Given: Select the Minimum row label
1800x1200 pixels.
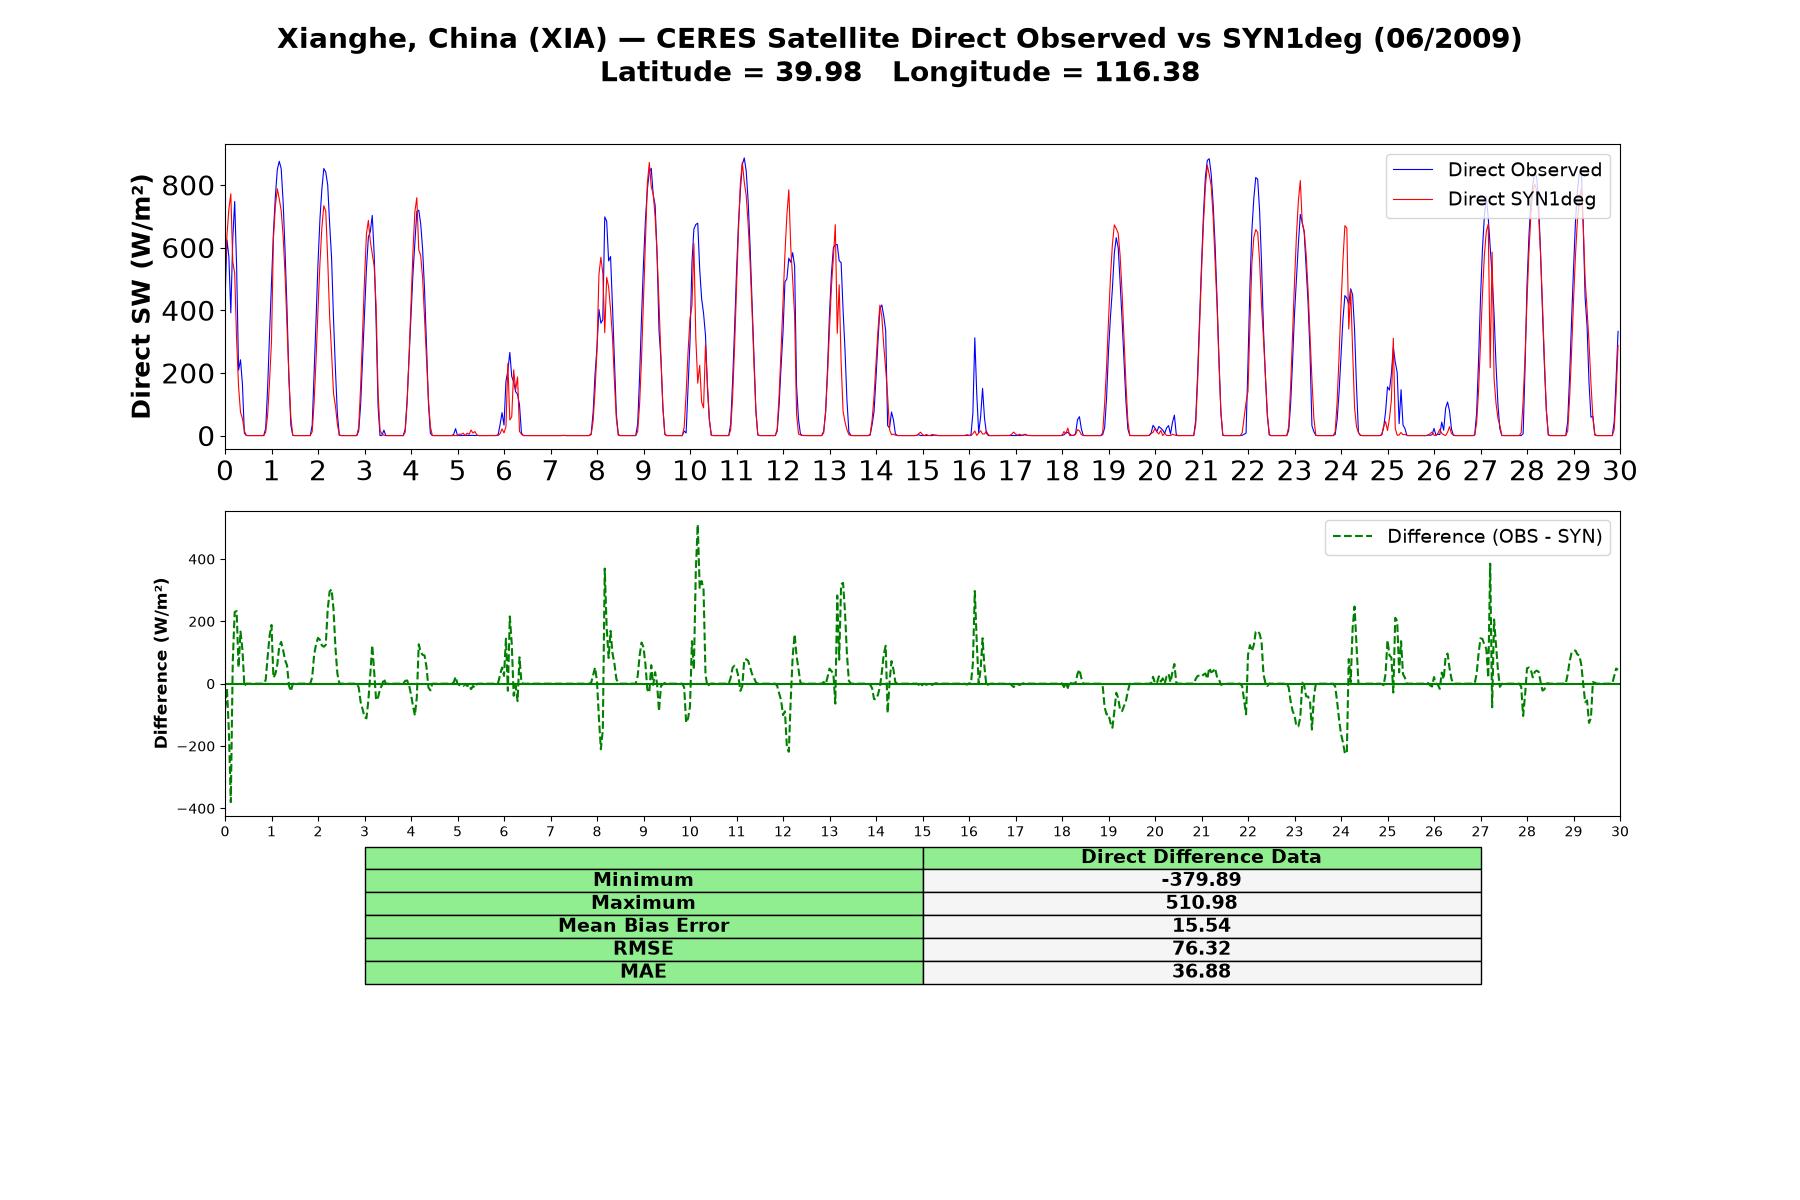Looking at the screenshot, I should 644,880.
